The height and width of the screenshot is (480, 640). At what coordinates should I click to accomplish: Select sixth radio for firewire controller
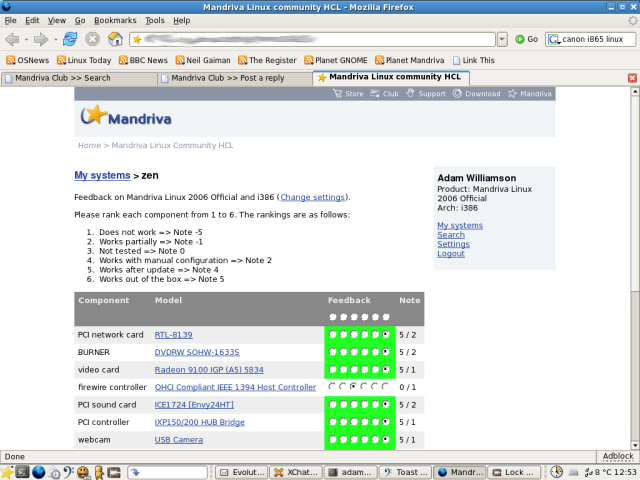coord(385,386)
